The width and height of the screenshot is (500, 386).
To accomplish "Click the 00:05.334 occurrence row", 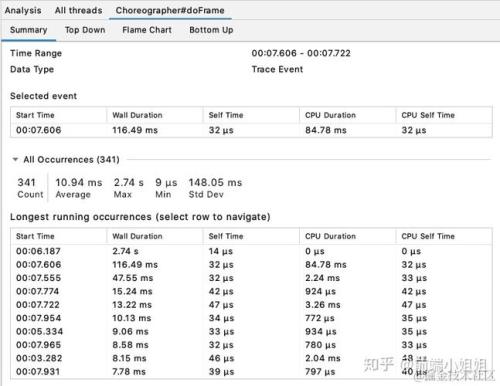I will pos(251,332).
